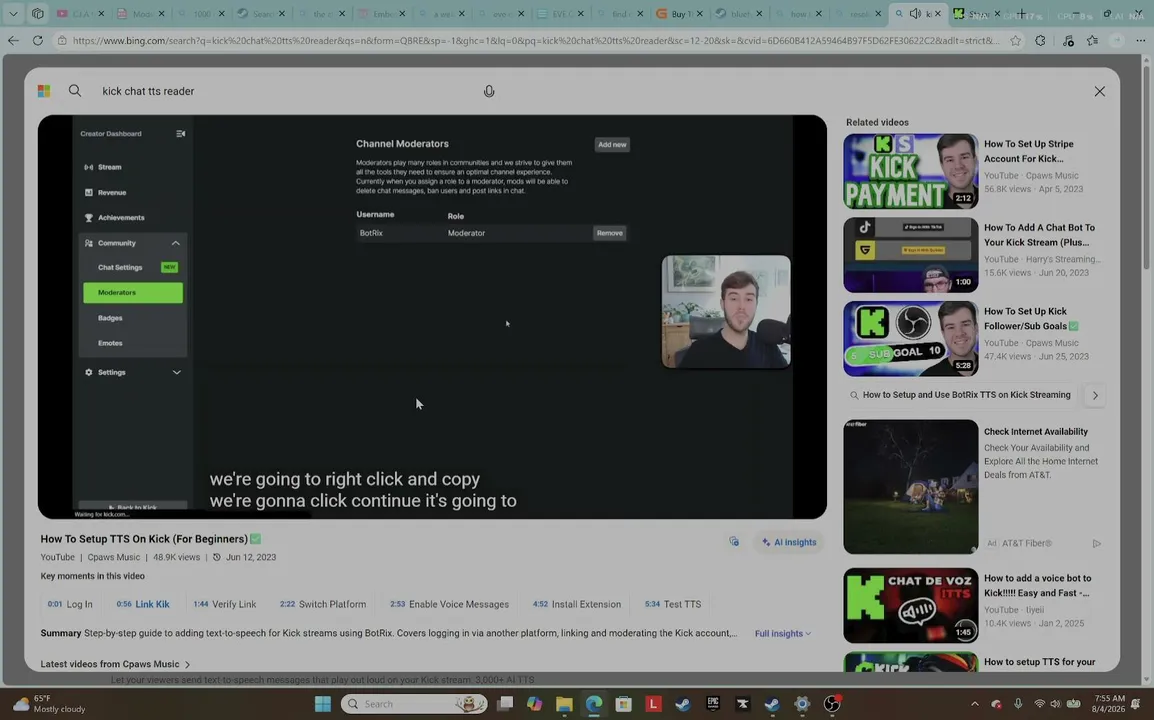
Task: Jump to the Verify Link key moment
Action: 224,604
